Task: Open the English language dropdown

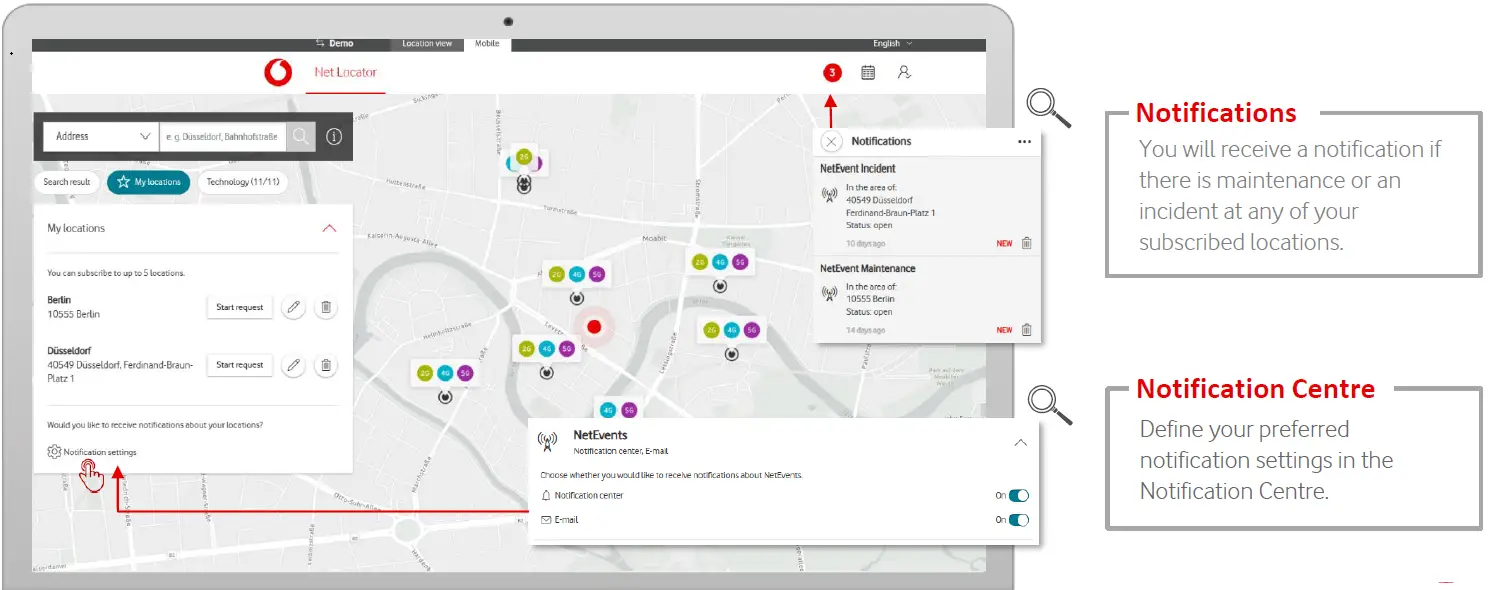Action: (x=892, y=44)
